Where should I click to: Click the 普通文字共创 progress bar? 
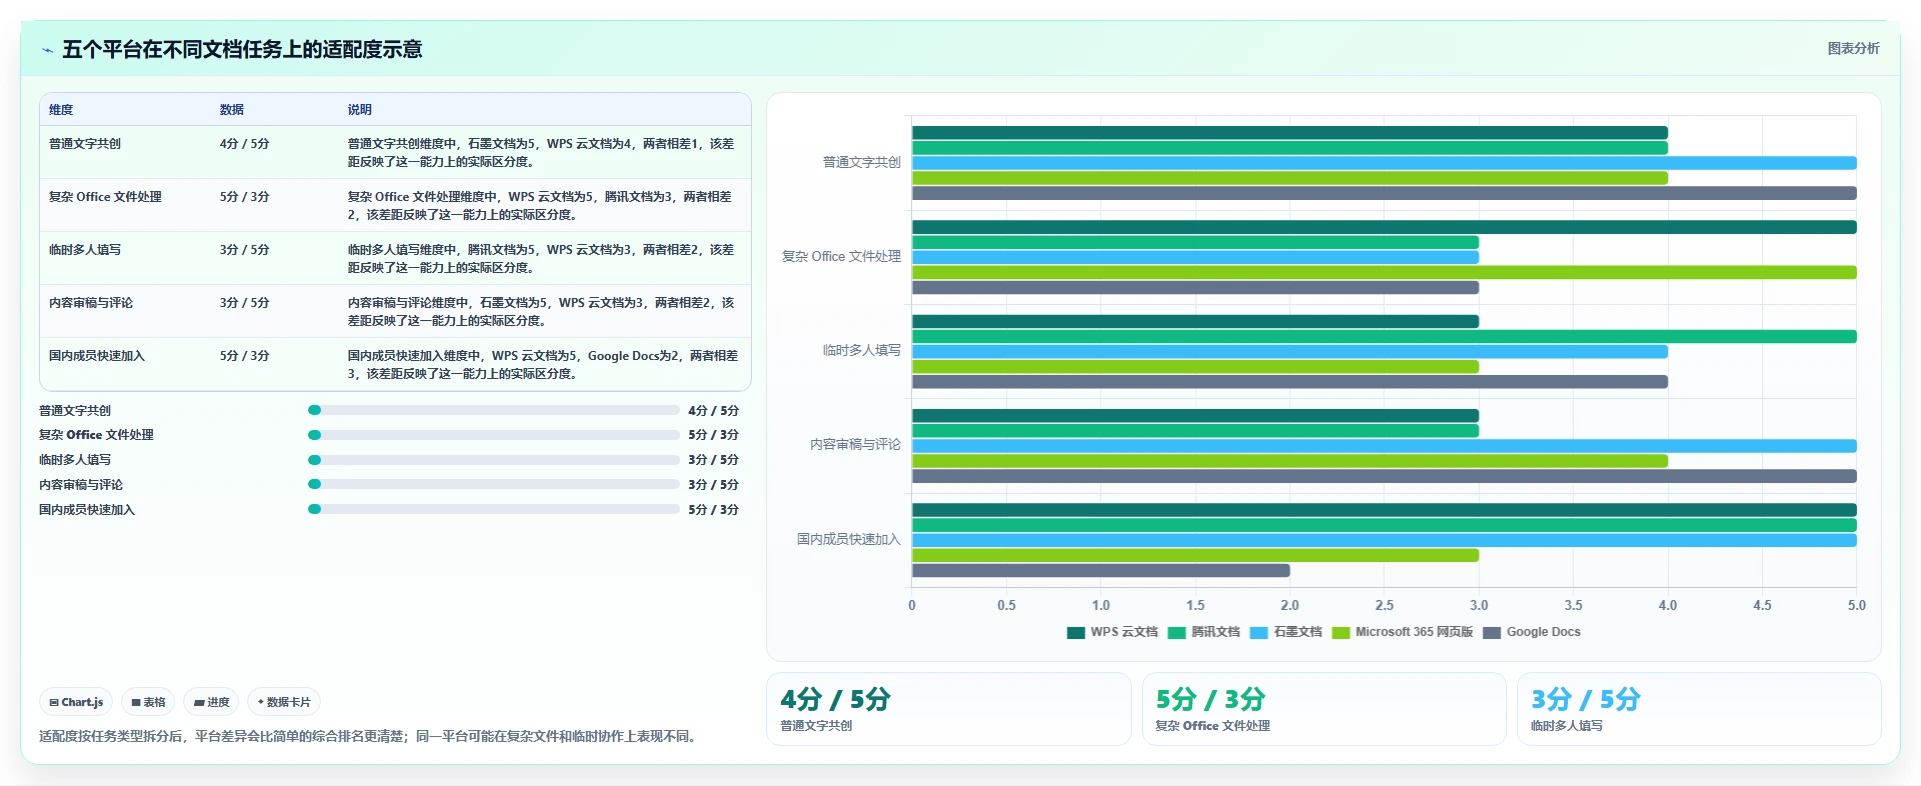point(494,410)
